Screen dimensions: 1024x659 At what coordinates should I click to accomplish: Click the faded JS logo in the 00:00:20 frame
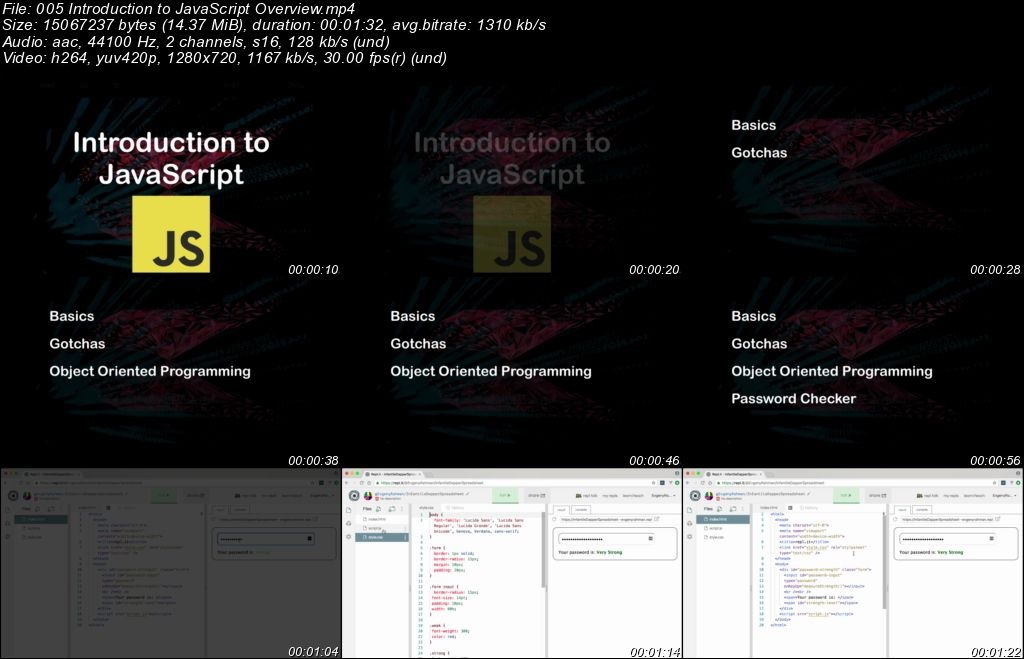pyautogui.click(x=512, y=234)
